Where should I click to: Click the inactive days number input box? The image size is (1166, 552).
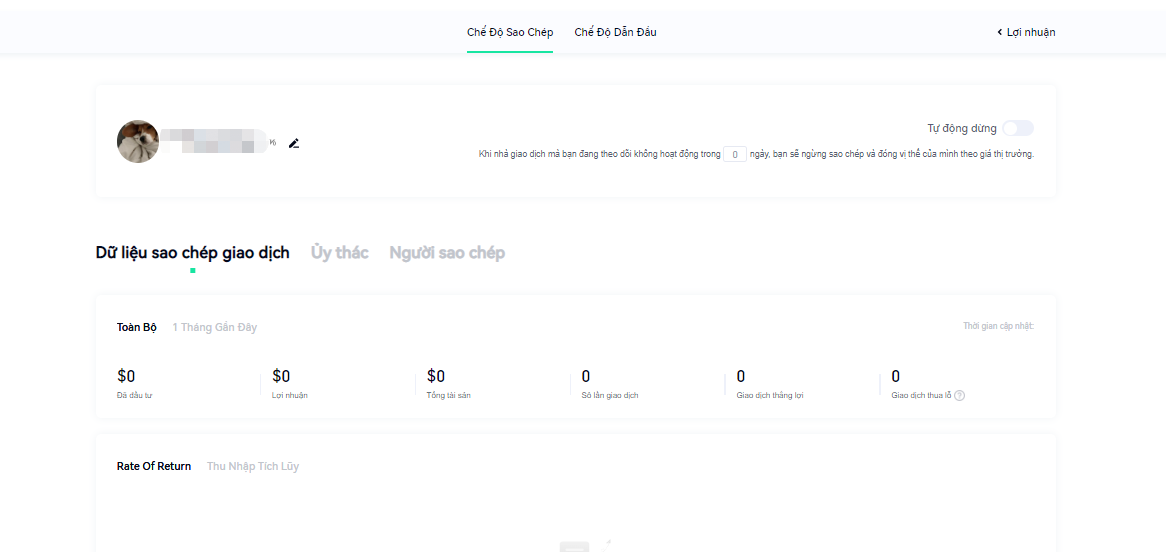coord(735,155)
